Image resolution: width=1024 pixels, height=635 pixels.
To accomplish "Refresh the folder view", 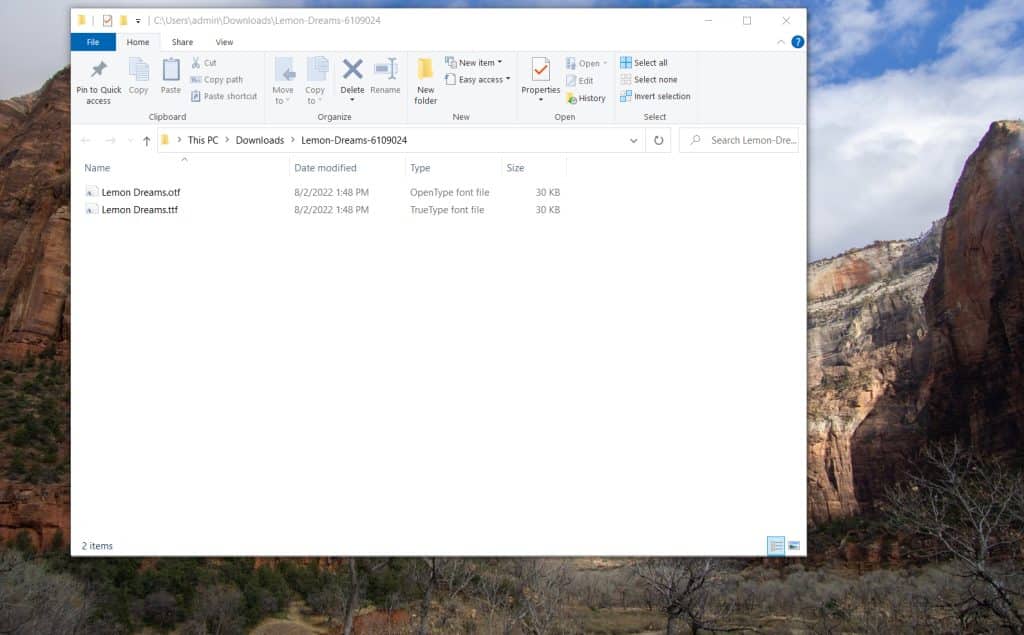I will pos(658,140).
